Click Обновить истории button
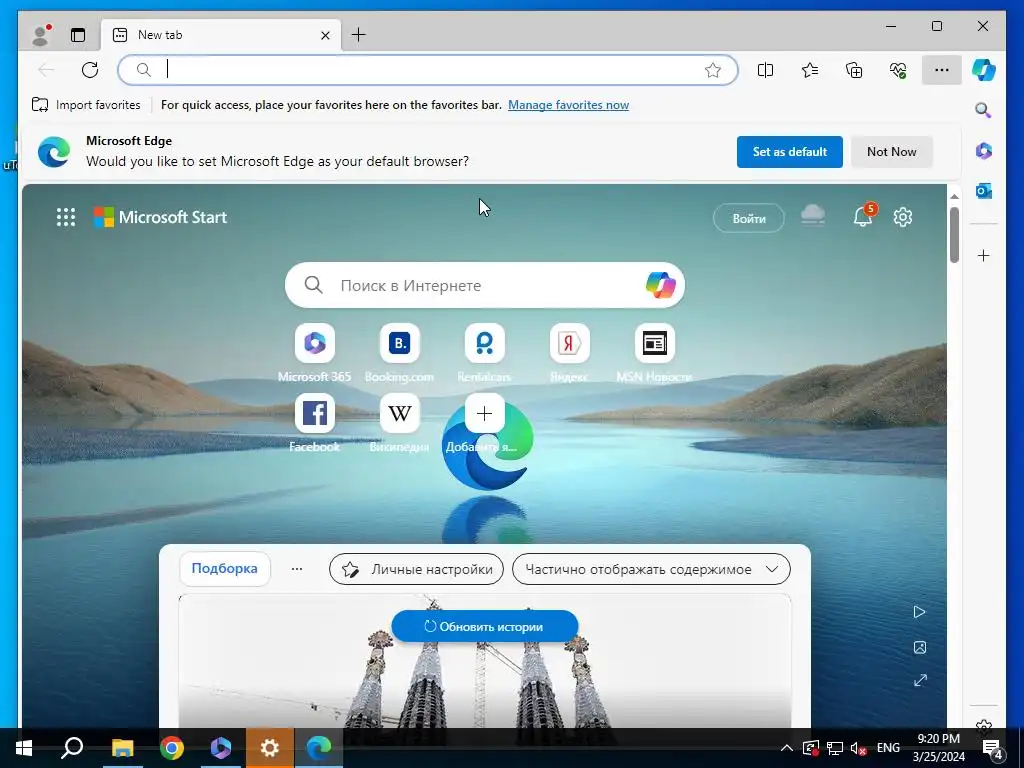1024x768 pixels. (485, 626)
